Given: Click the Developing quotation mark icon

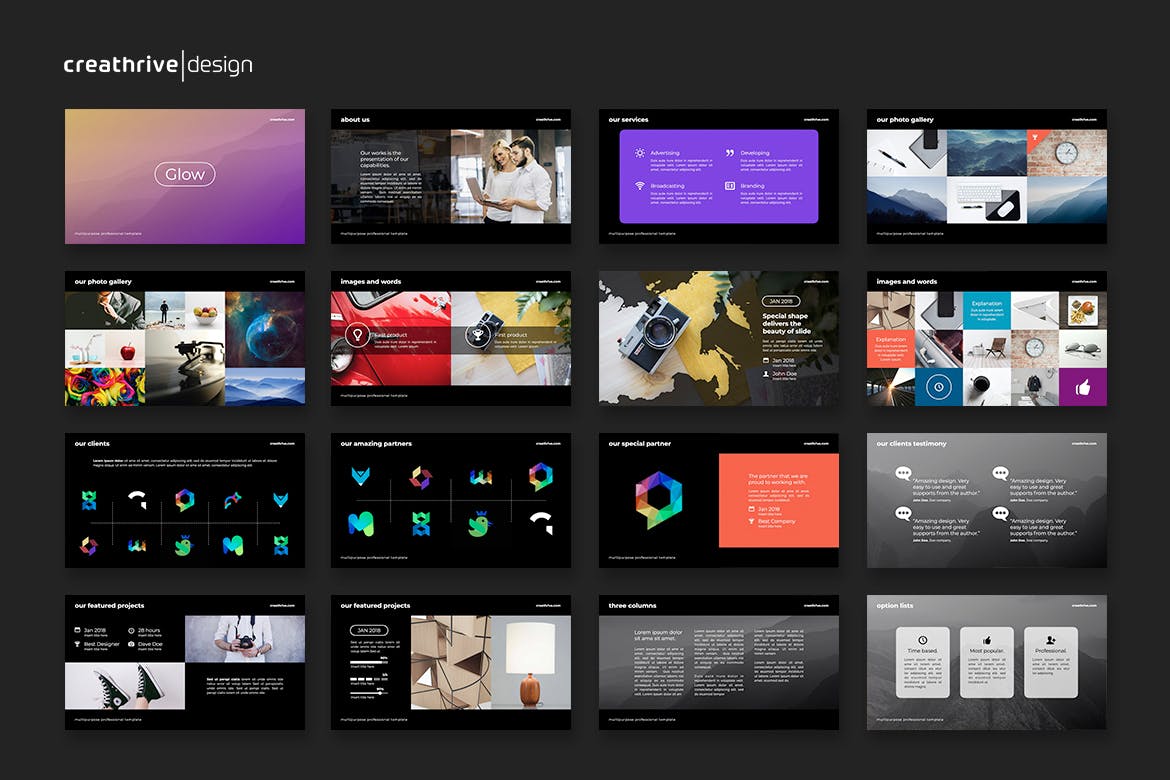Looking at the screenshot, I should [x=730, y=153].
